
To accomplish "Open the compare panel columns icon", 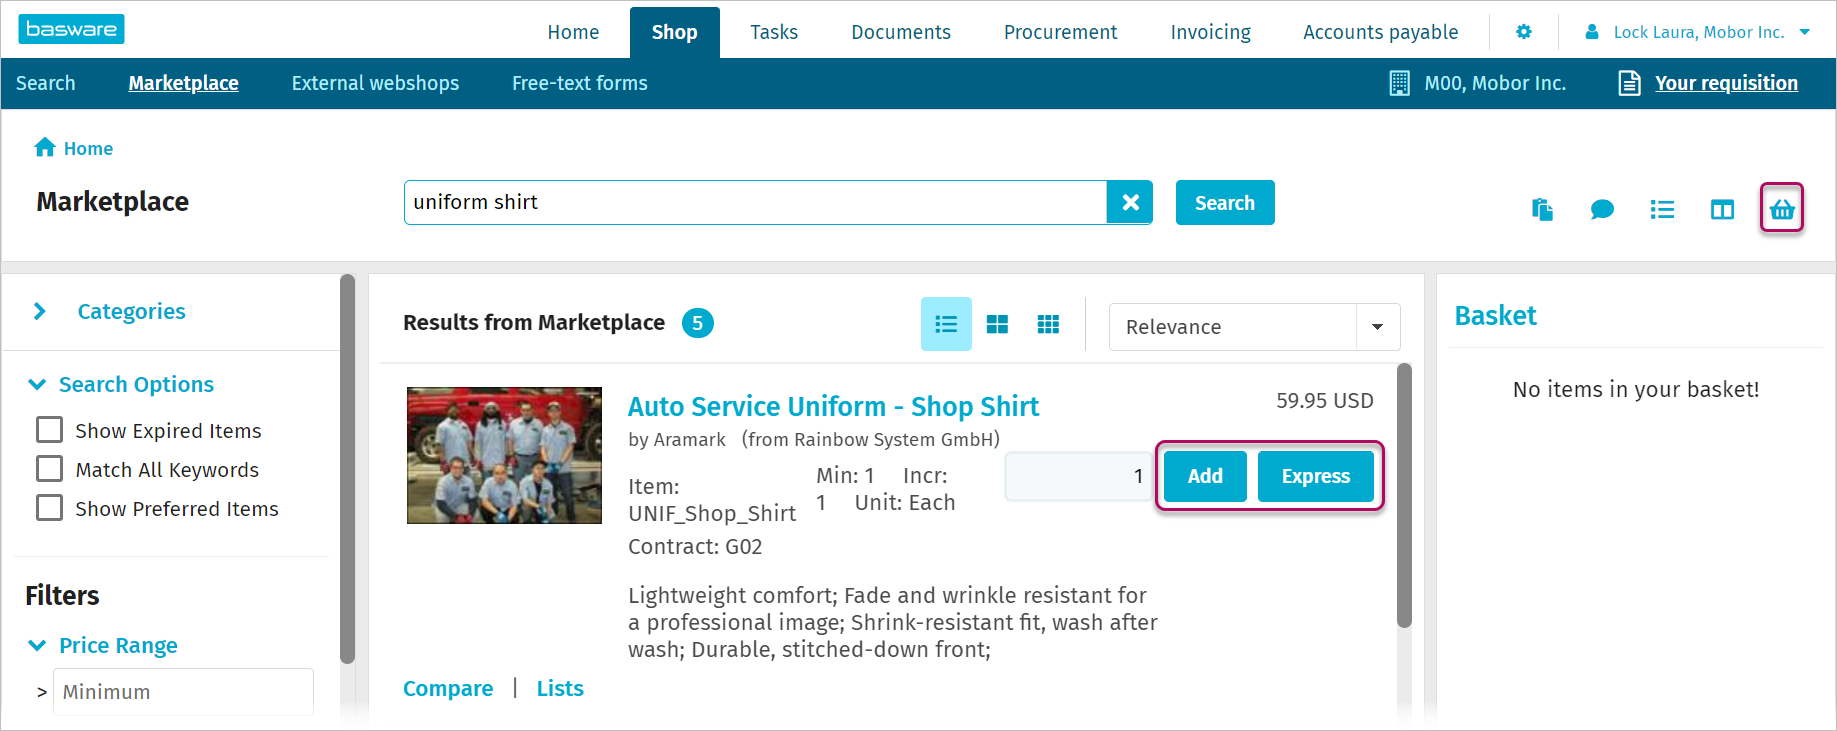I will point(1722,209).
